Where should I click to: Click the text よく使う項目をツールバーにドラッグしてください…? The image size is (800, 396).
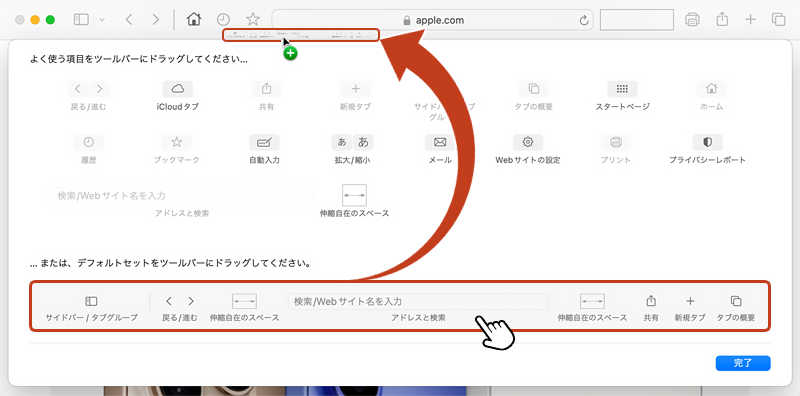click(139, 59)
